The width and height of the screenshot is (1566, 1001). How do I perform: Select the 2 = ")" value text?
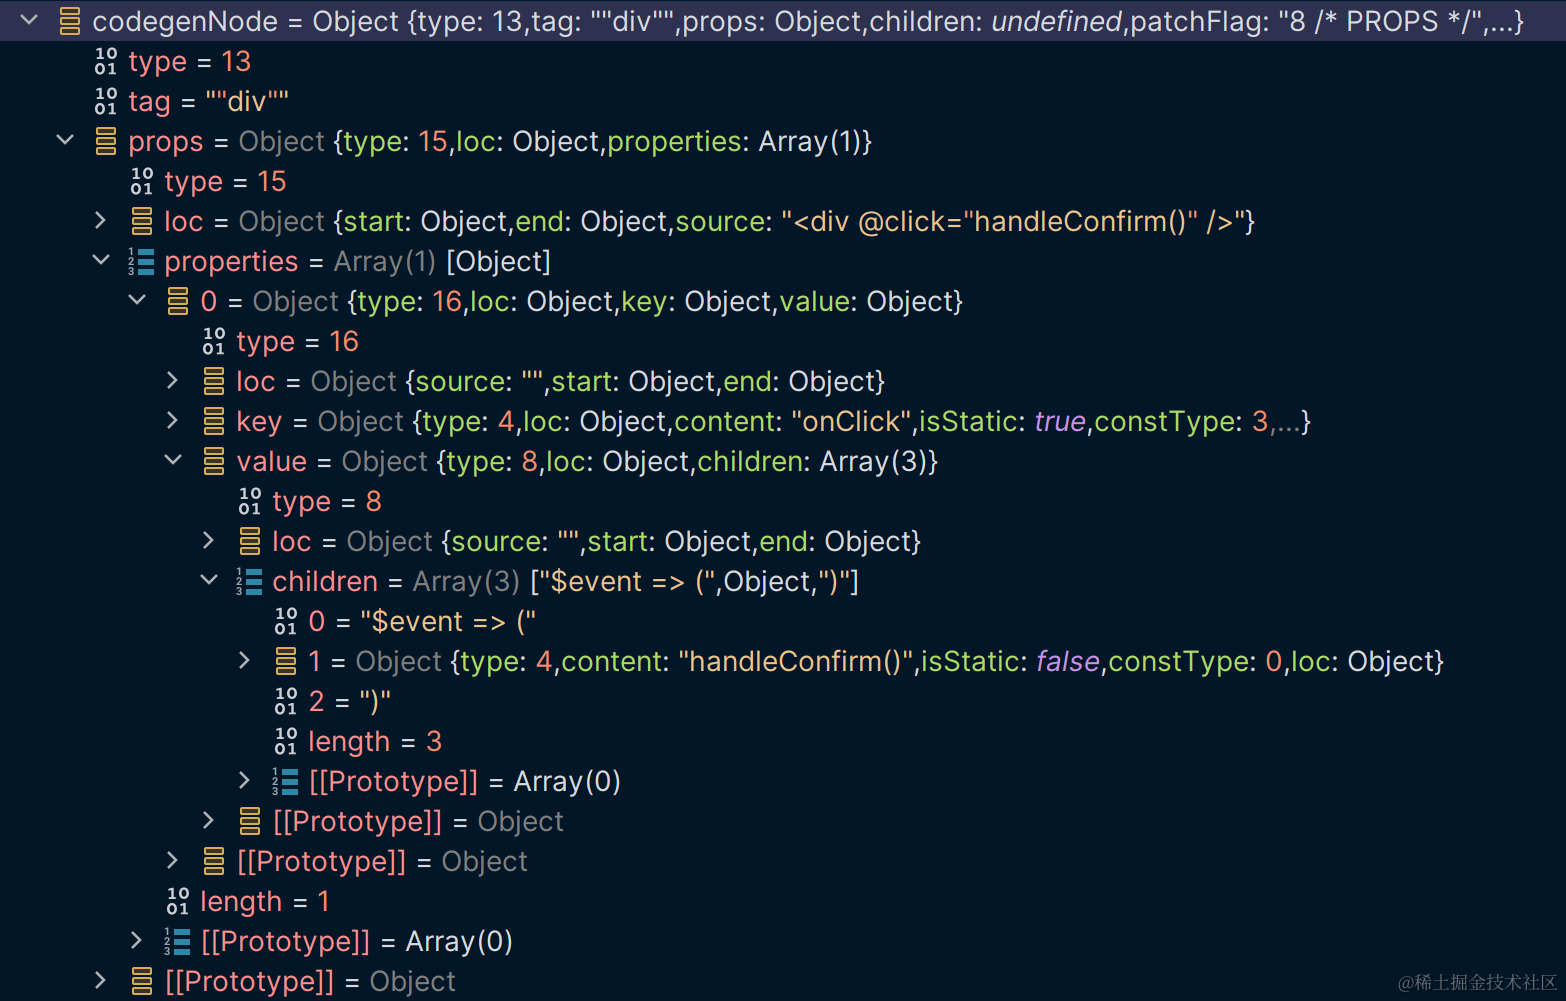[375, 701]
